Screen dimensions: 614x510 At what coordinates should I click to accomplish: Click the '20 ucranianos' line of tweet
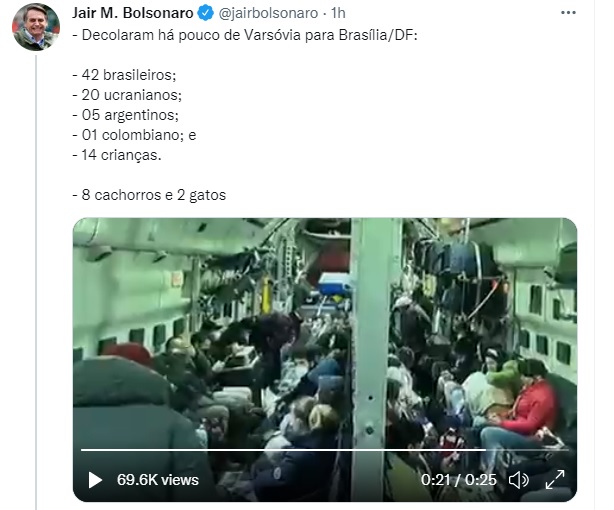pos(127,95)
